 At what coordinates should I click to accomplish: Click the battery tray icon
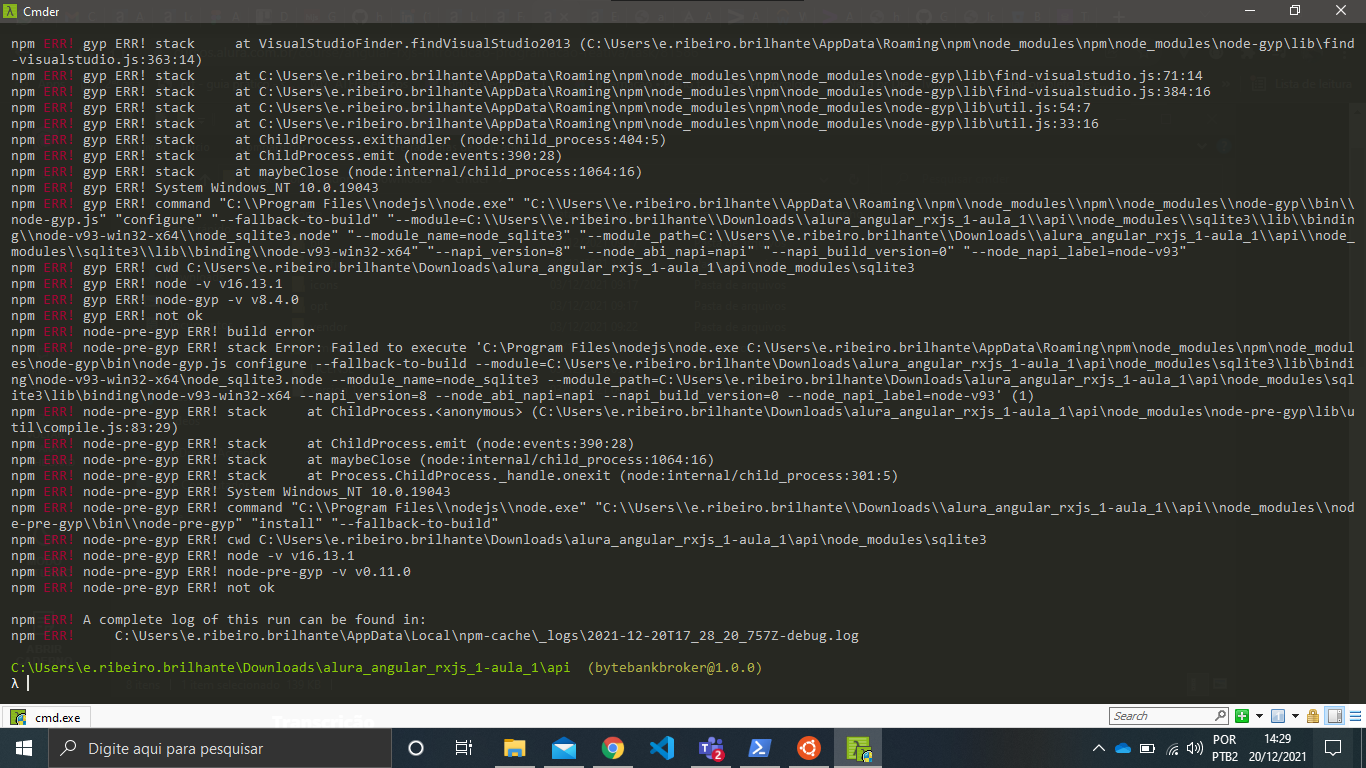point(1147,748)
